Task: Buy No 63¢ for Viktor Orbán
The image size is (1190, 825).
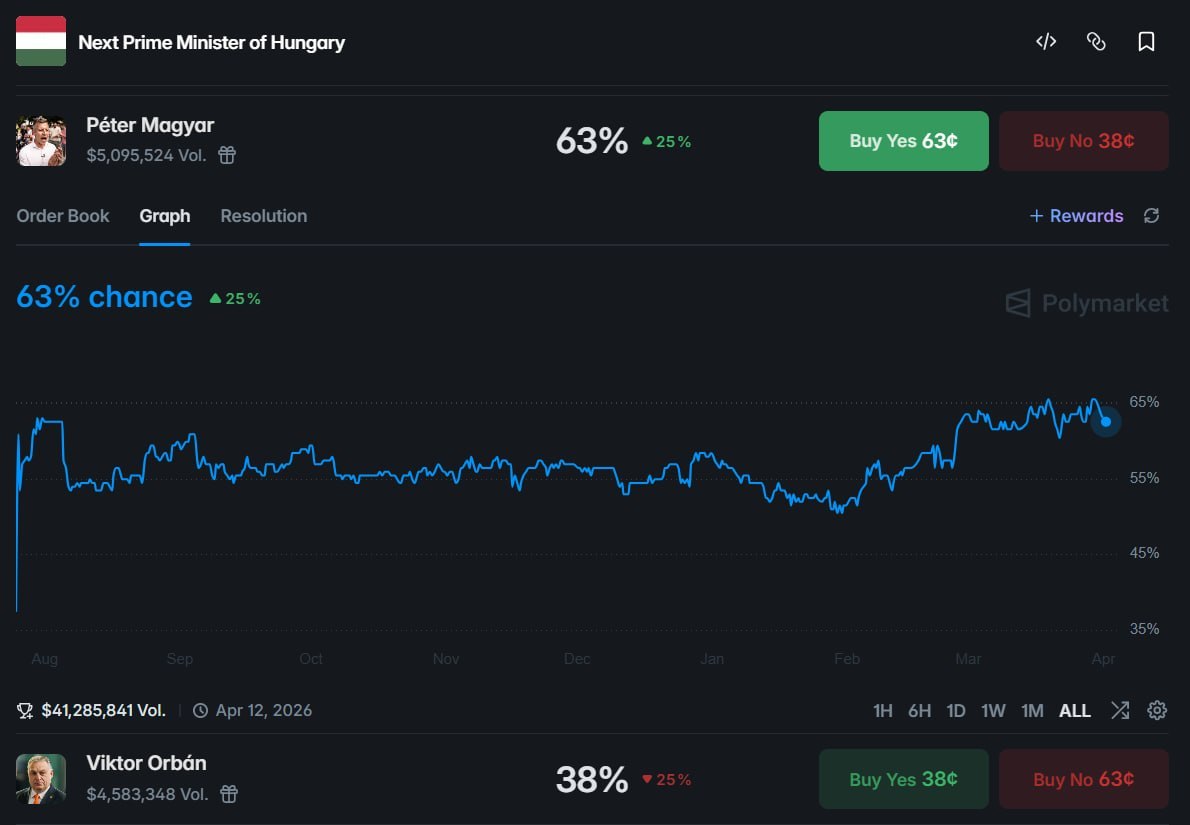Action: (x=1084, y=779)
